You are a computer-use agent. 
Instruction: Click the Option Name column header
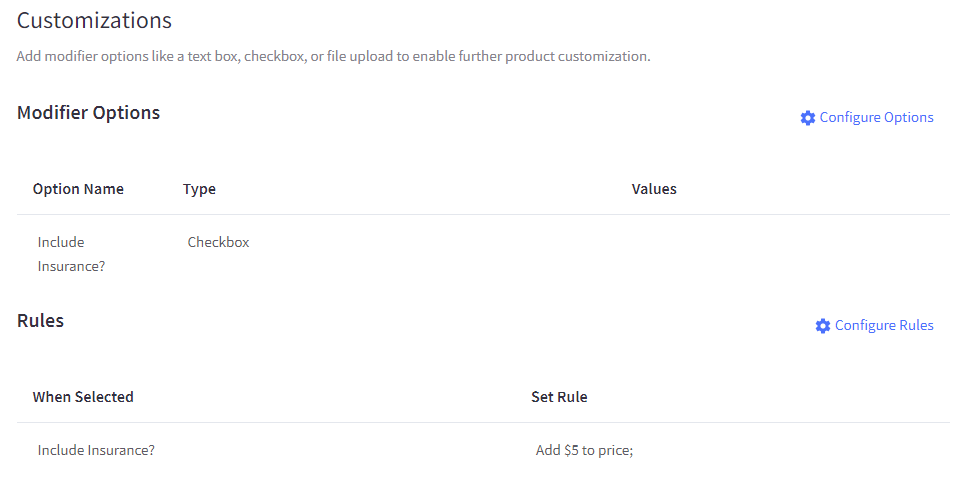[x=78, y=189]
